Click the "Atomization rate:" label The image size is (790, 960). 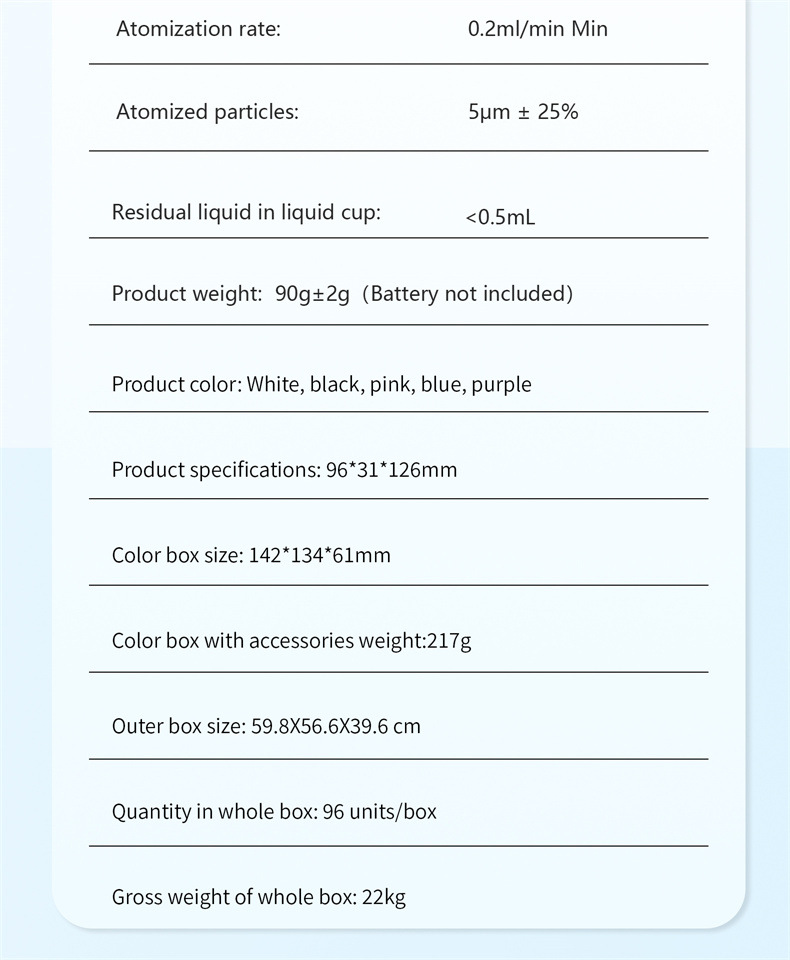click(x=198, y=29)
